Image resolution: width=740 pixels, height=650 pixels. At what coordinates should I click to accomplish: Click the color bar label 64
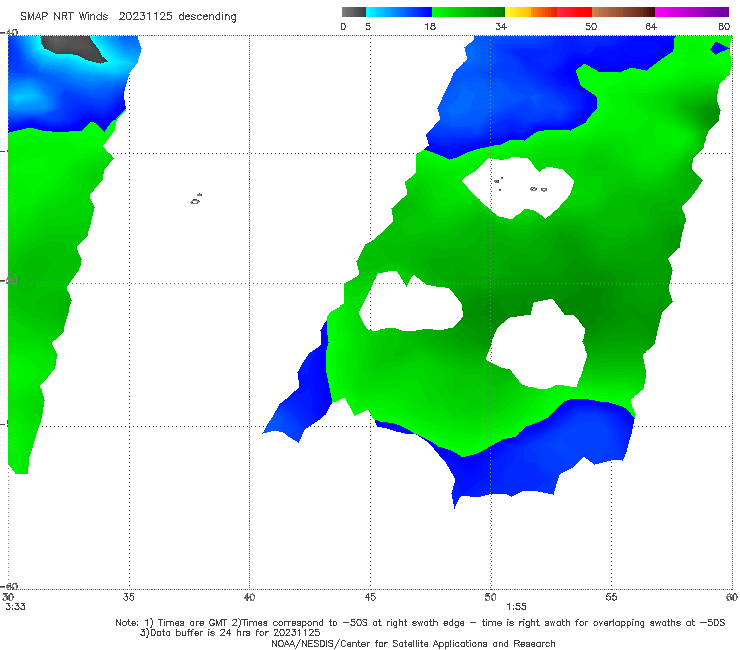(651, 26)
